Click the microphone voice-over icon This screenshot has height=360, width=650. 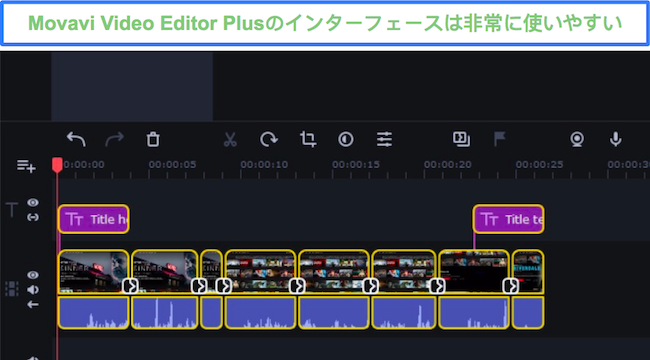click(x=616, y=139)
